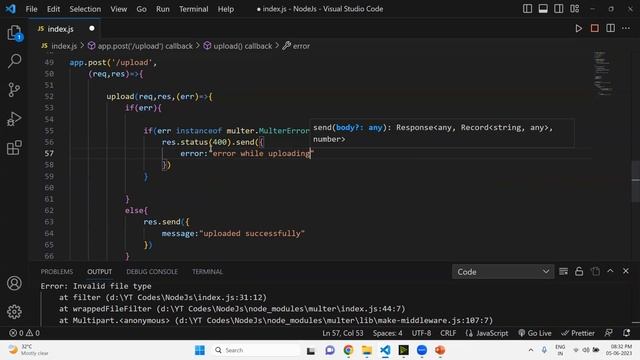Change encoding via UTF-8 status item
Screen dimensions: 640x360
421,333
